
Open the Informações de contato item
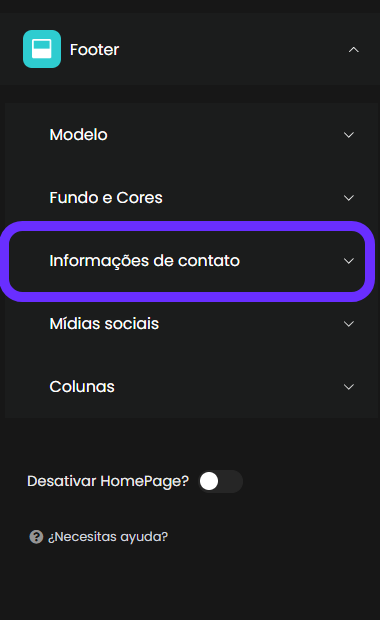[144, 261]
